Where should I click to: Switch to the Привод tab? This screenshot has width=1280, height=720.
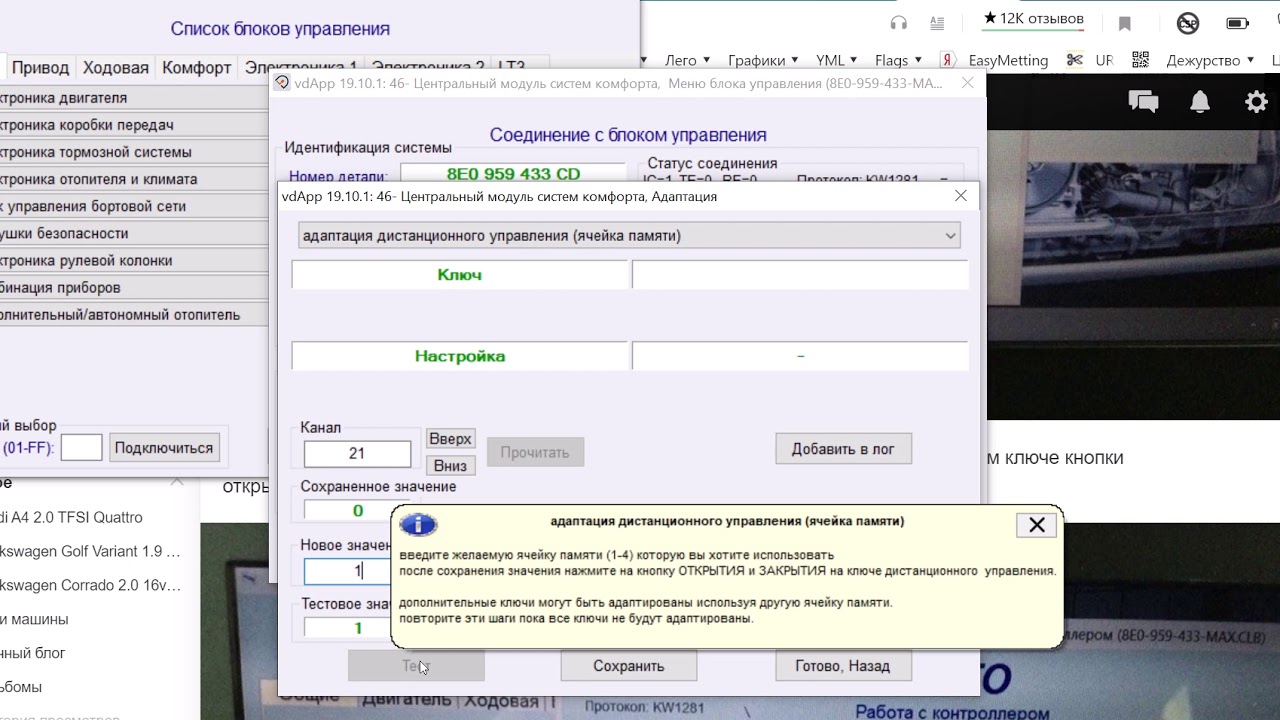pos(40,67)
